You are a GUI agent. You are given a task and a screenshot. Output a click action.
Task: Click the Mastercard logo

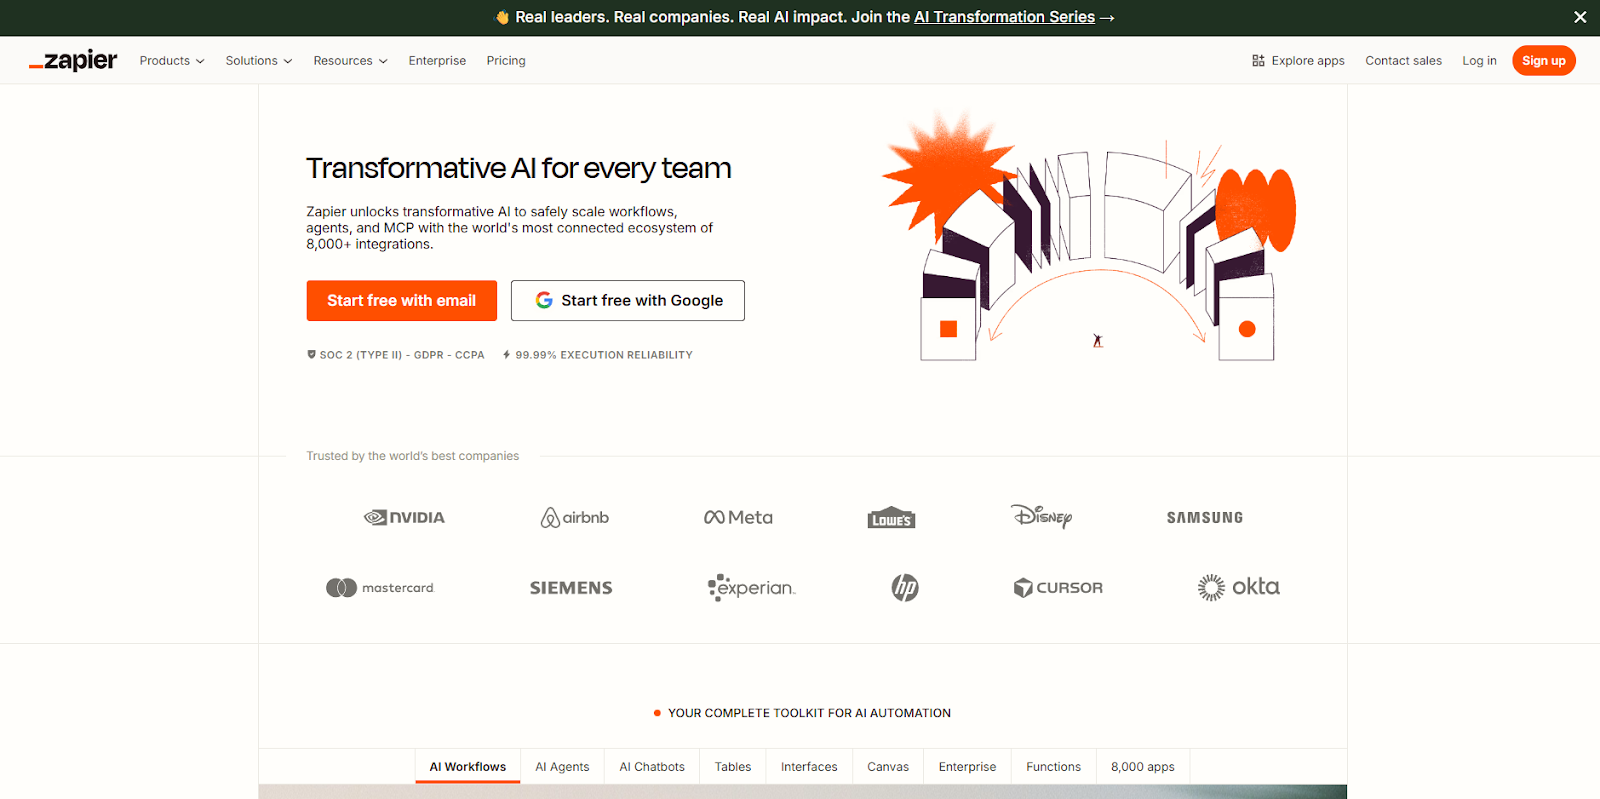click(x=380, y=588)
